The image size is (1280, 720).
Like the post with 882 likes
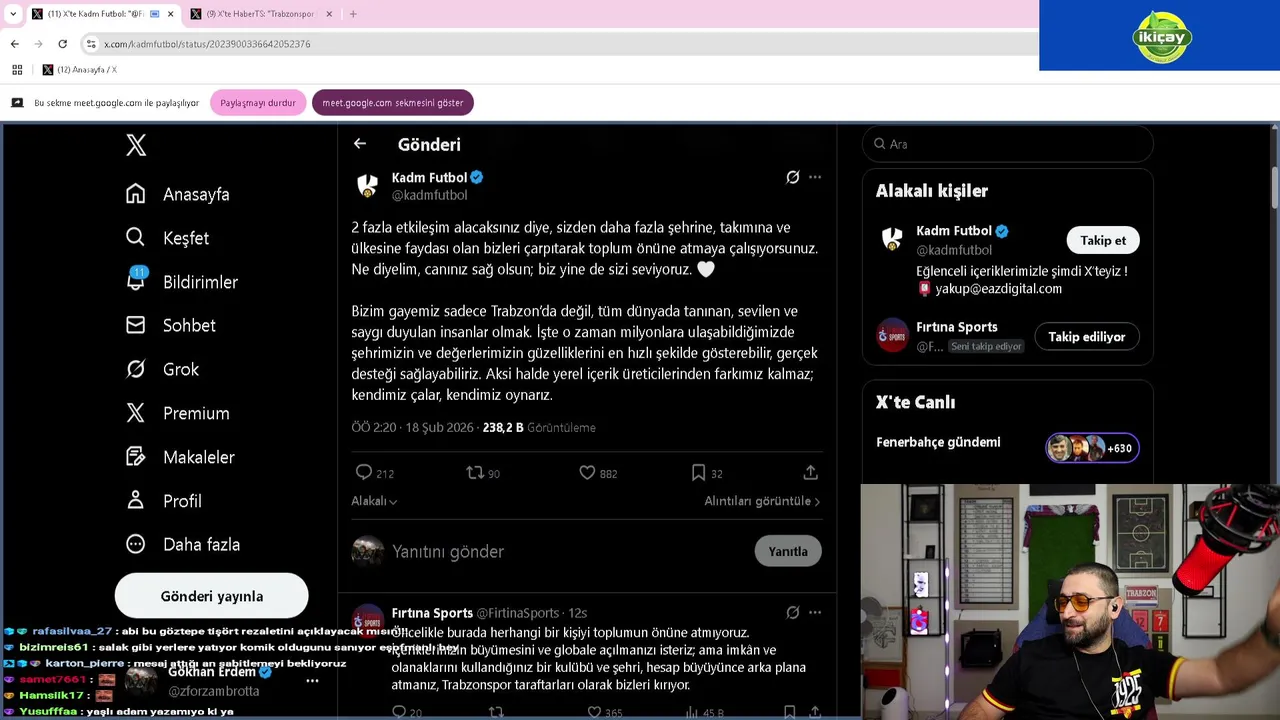coord(587,473)
